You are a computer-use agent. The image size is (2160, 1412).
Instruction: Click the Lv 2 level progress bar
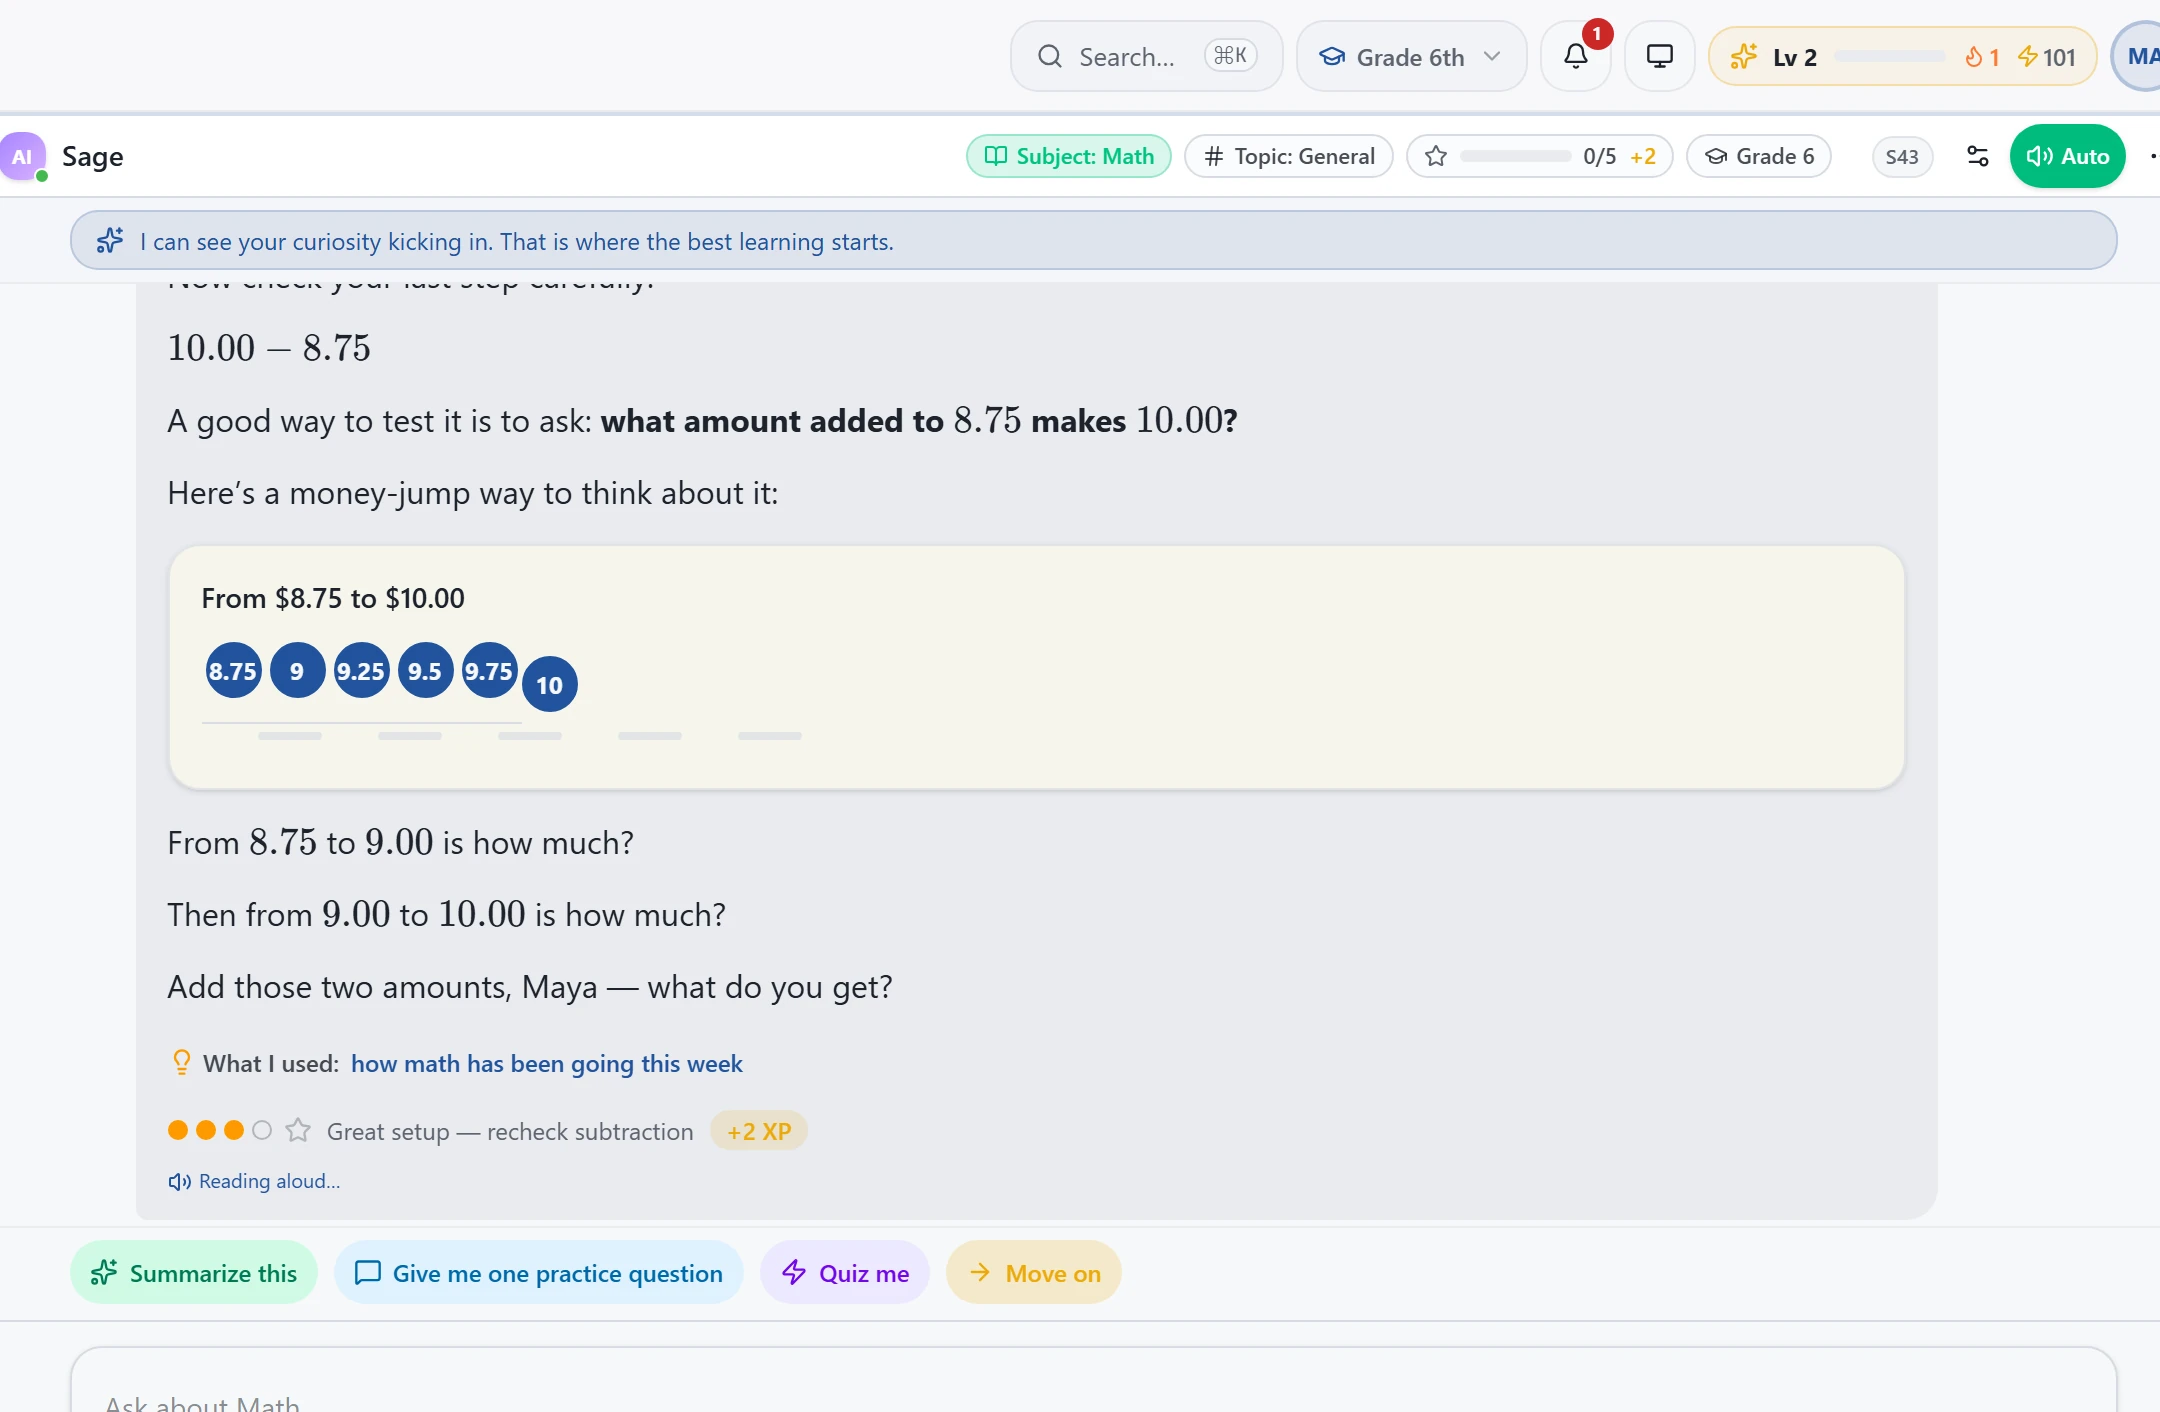click(x=1890, y=57)
